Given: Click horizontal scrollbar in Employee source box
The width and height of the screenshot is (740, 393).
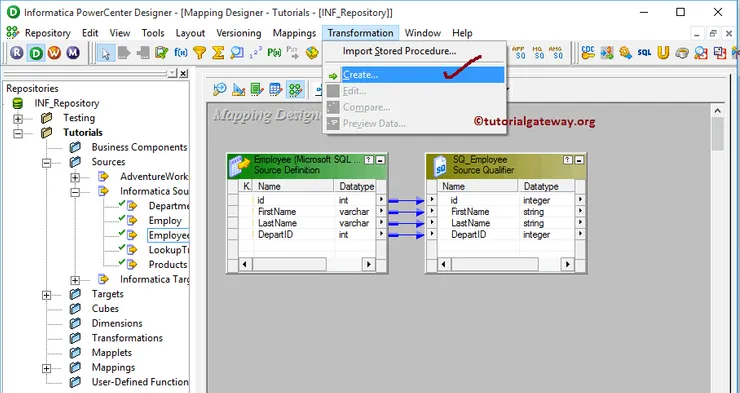Looking at the screenshot, I should pos(289,264).
